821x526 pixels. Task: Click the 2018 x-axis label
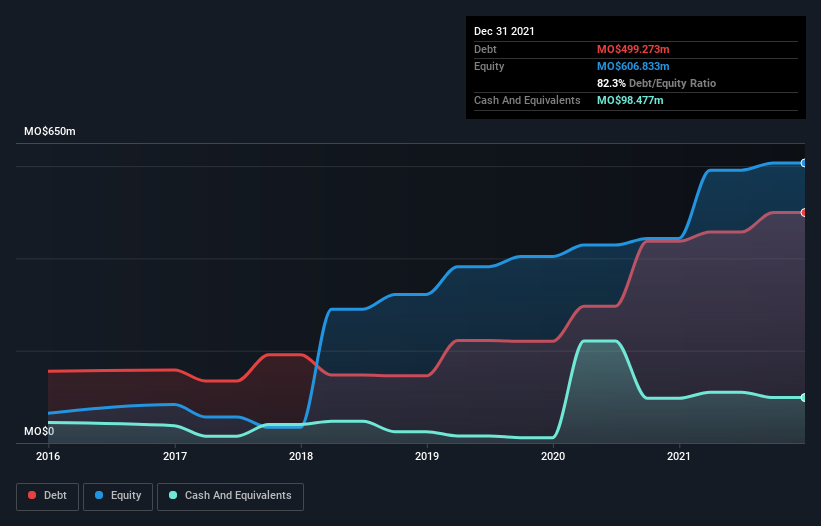pyautogui.click(x=301, y=456)
